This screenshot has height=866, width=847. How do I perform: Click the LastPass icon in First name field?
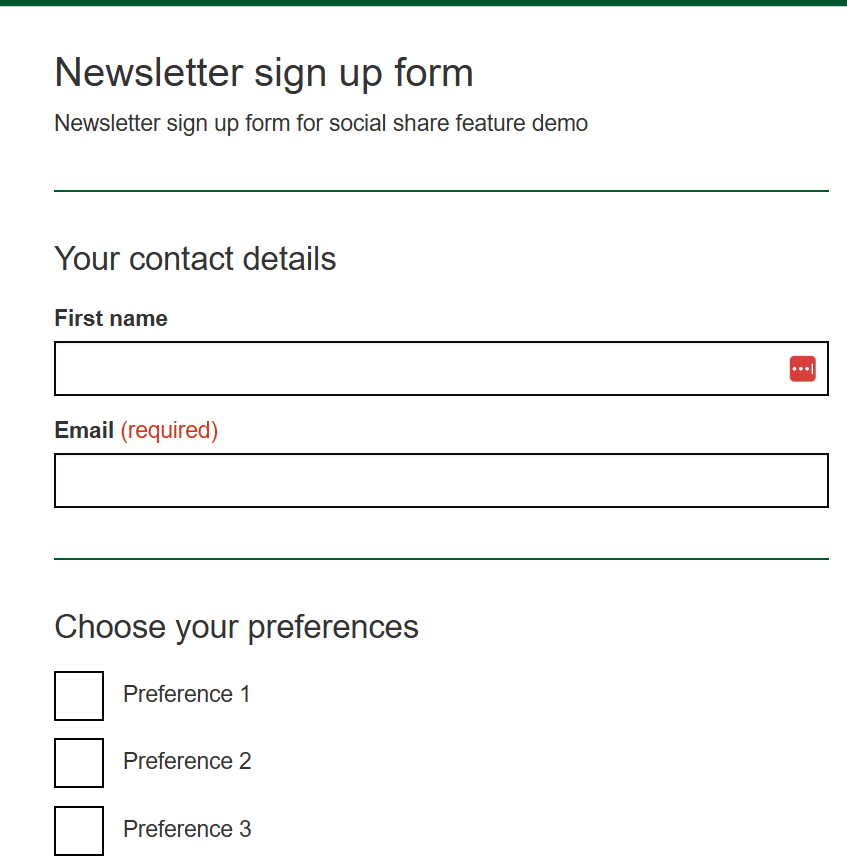(803, 368)
